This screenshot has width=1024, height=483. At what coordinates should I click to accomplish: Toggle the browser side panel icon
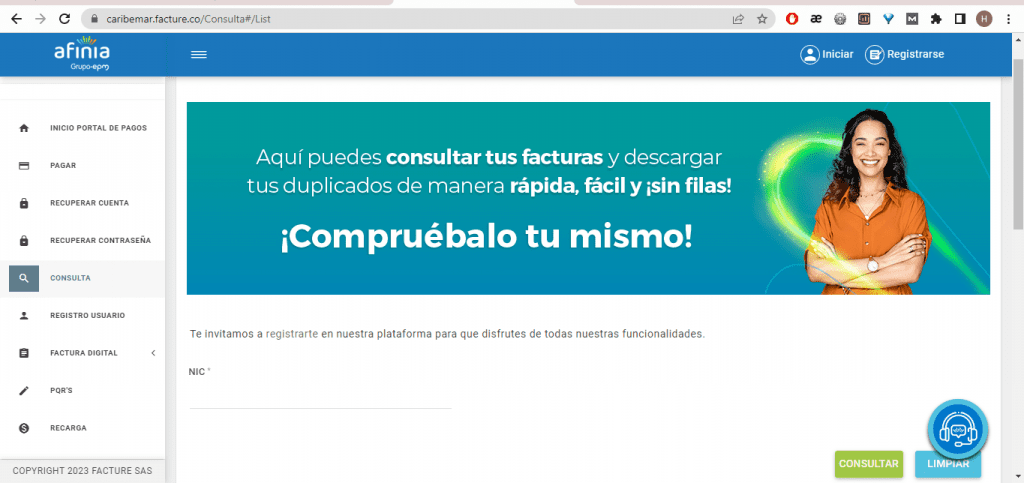(960, 19)
